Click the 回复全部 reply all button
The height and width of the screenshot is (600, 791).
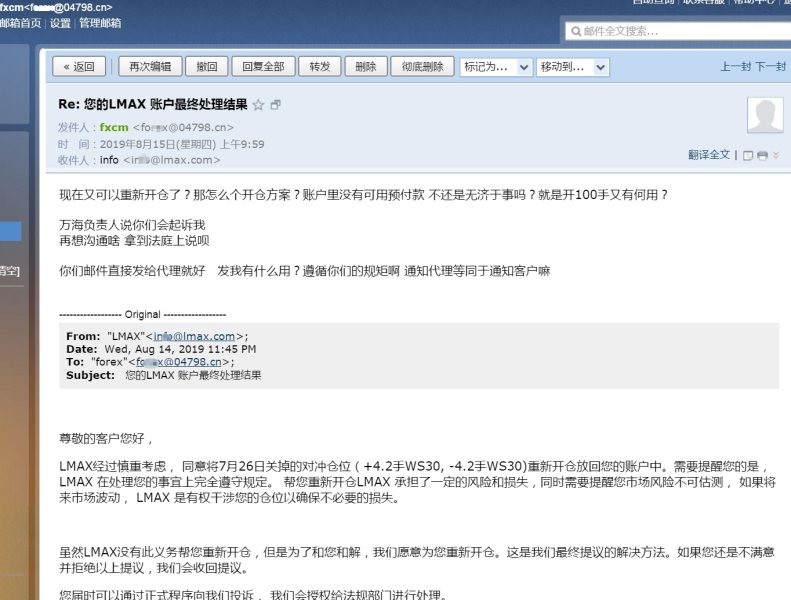(x=263, y=67)
